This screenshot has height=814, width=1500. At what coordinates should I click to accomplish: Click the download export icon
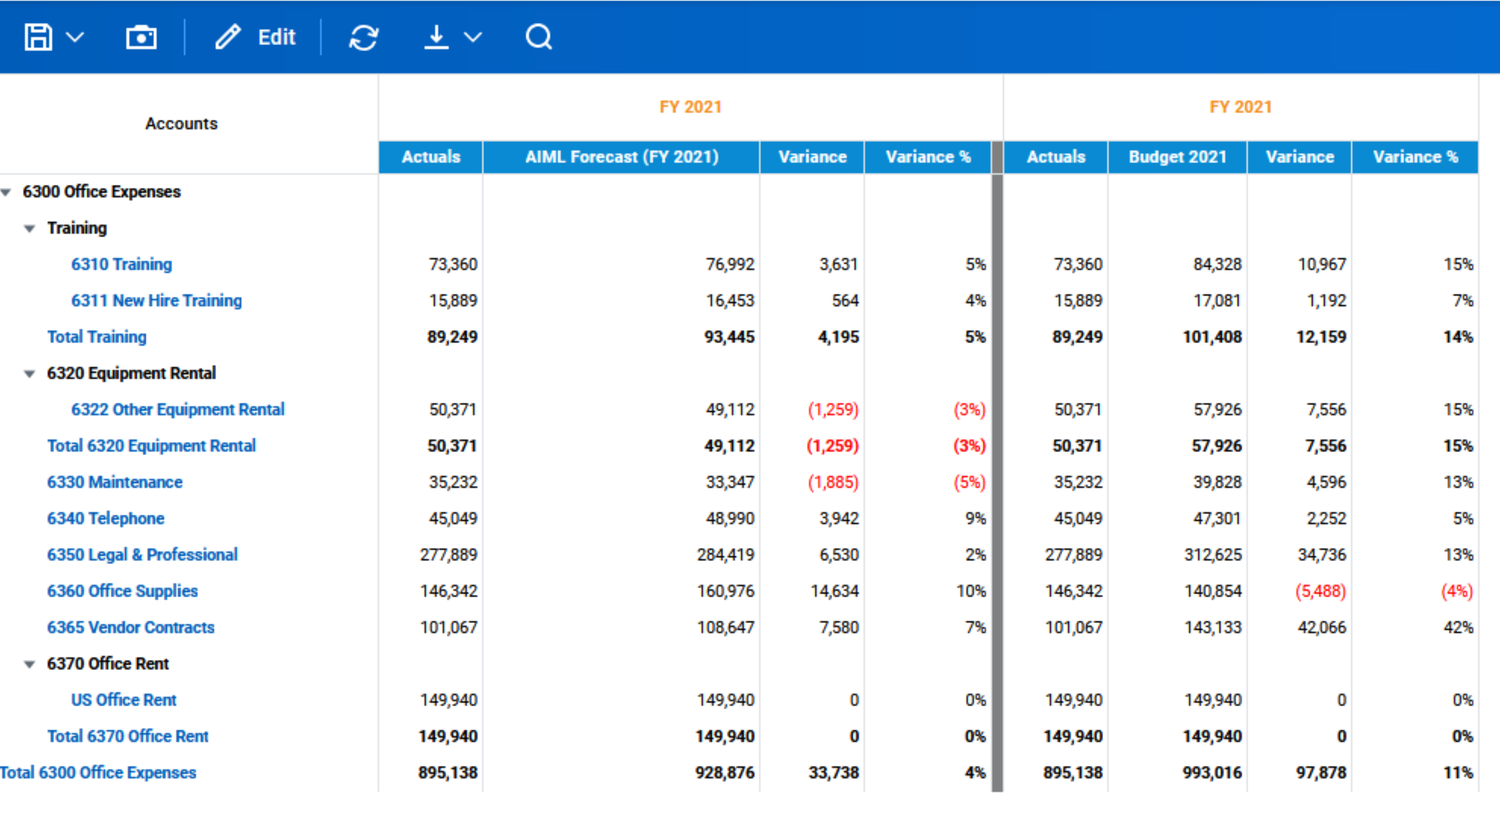pyautogui.click(x=435, y=36)
